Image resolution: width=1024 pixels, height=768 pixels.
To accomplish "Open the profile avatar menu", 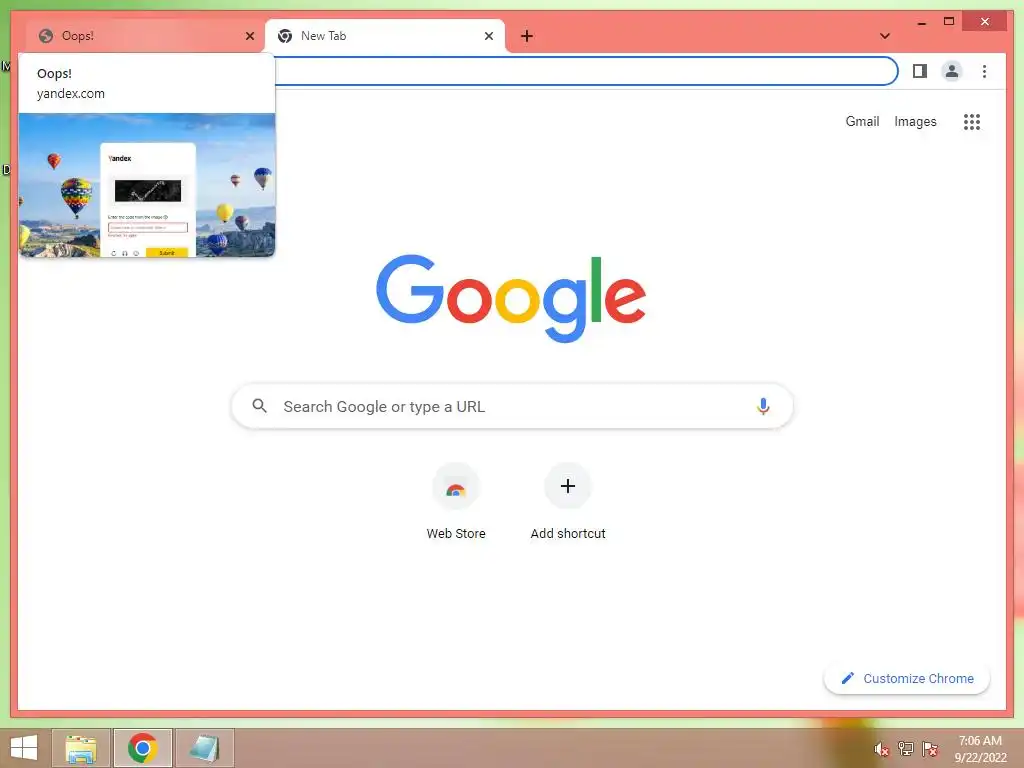I will tap(952, 71).
